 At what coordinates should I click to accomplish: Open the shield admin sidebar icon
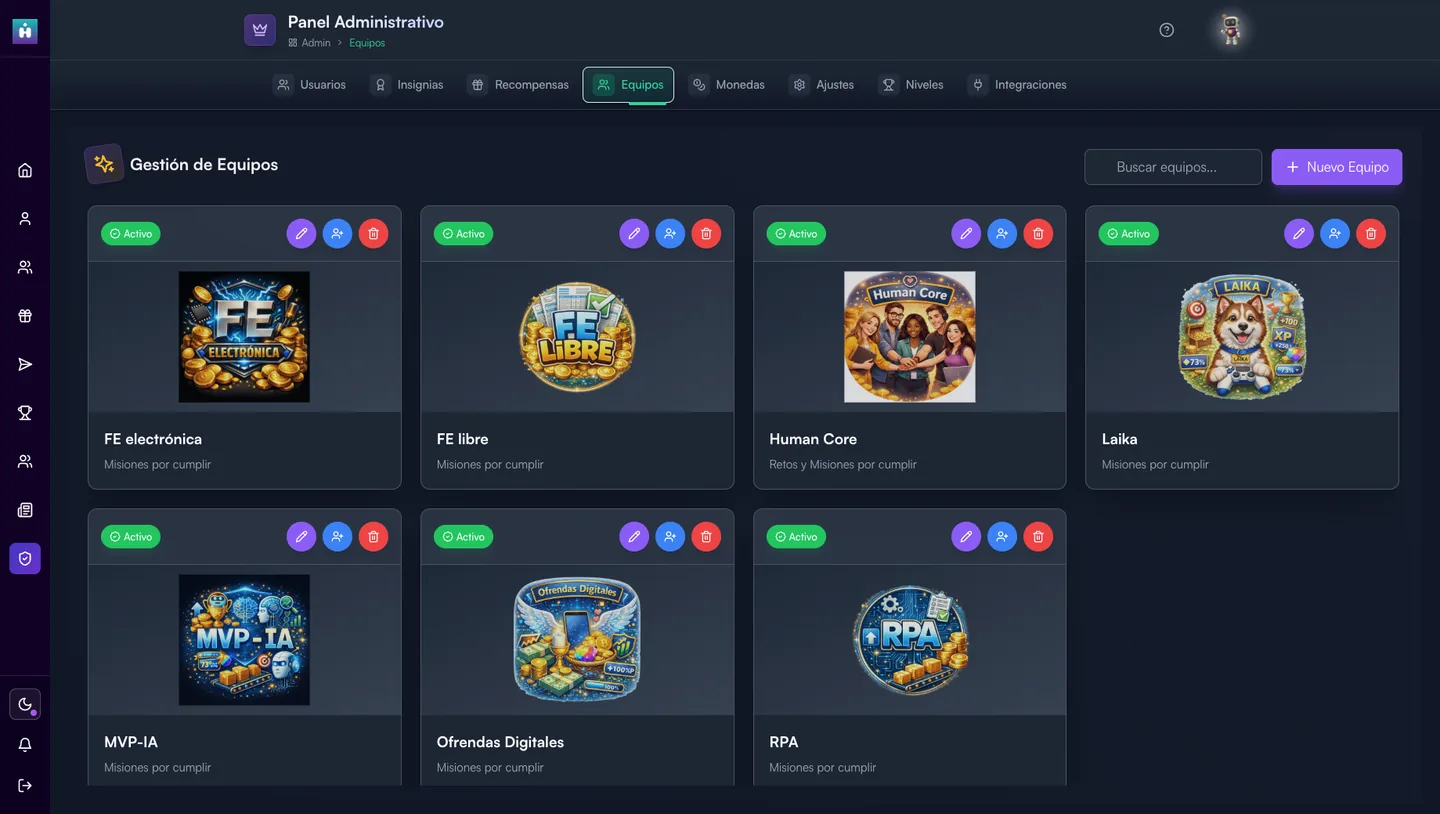[25, 559]
